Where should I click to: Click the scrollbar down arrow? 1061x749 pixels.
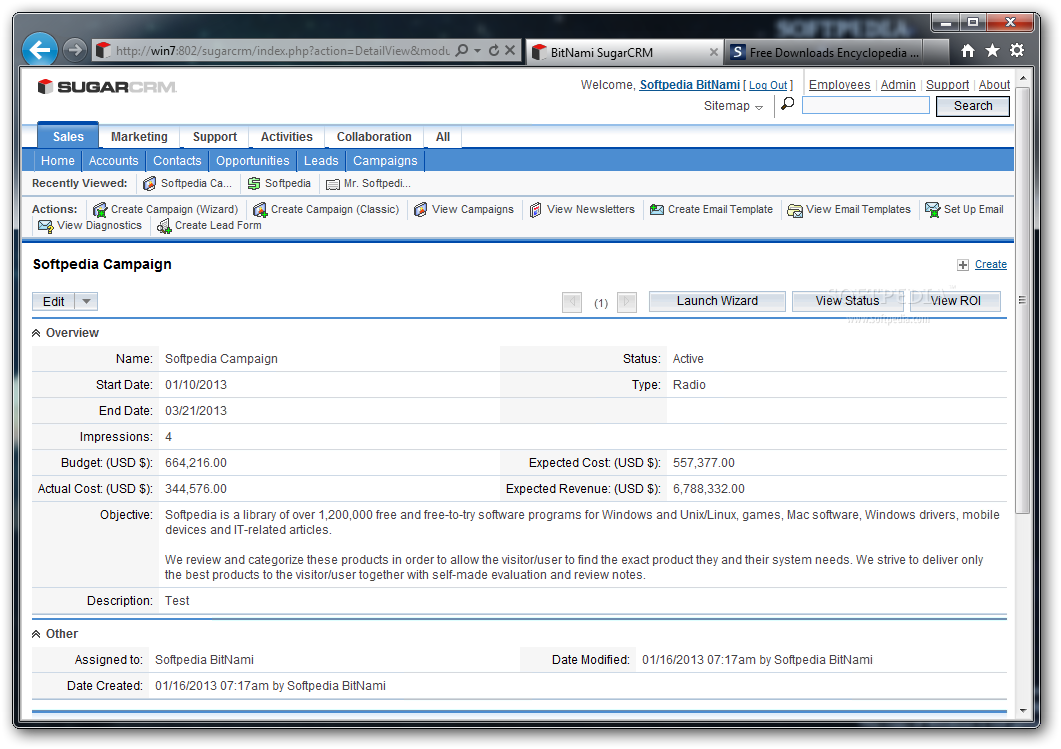1023,711
